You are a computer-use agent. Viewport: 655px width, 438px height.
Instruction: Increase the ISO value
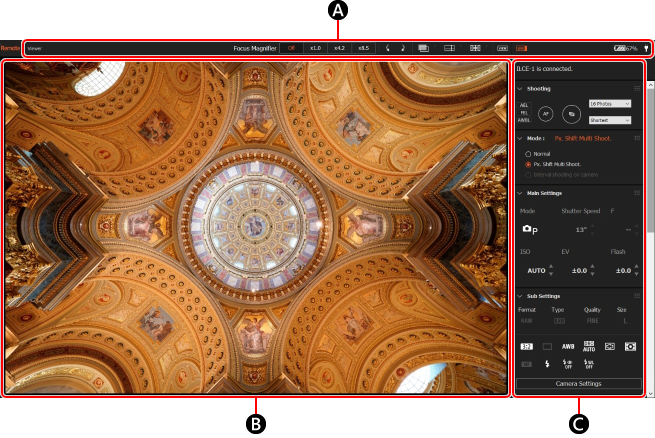(x=551, y=266)
